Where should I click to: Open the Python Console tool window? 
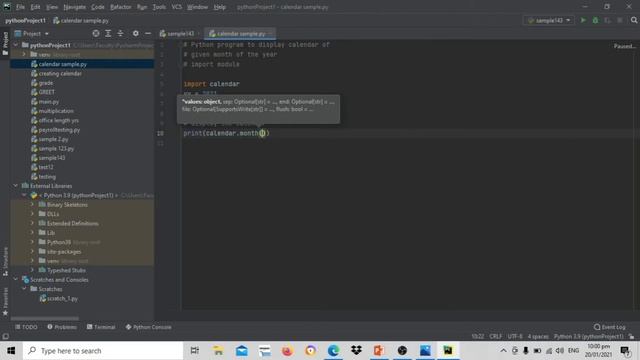point(149,327)
